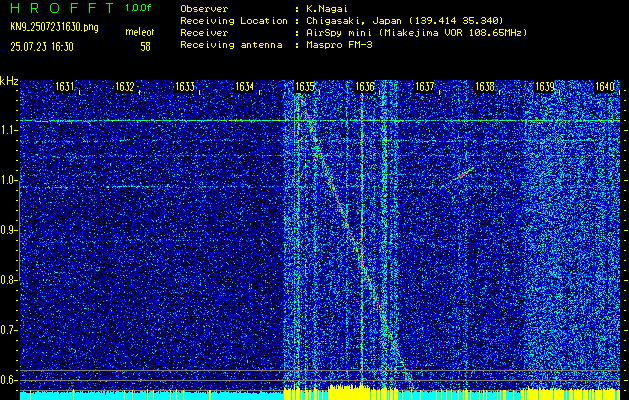
Task: Click the Observer name K.Nagai
Action: 327,9
